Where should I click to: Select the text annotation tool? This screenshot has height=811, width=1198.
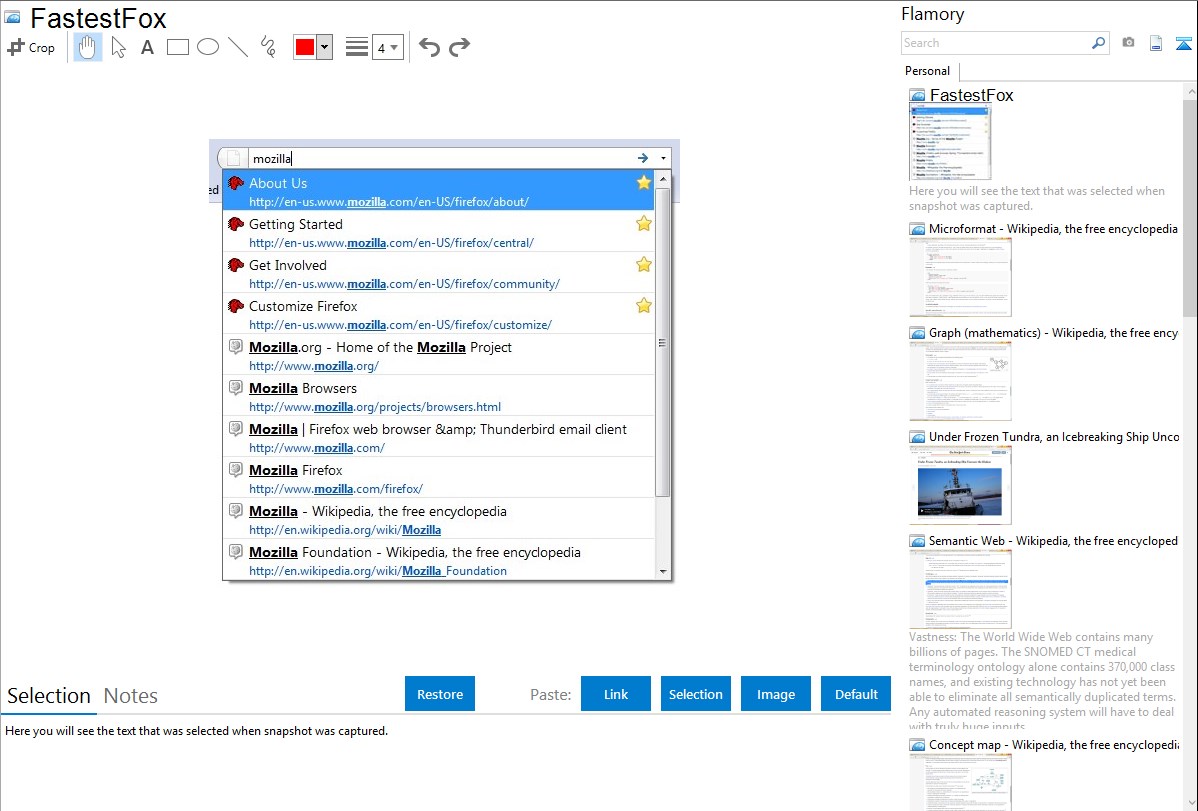point(147,47)
